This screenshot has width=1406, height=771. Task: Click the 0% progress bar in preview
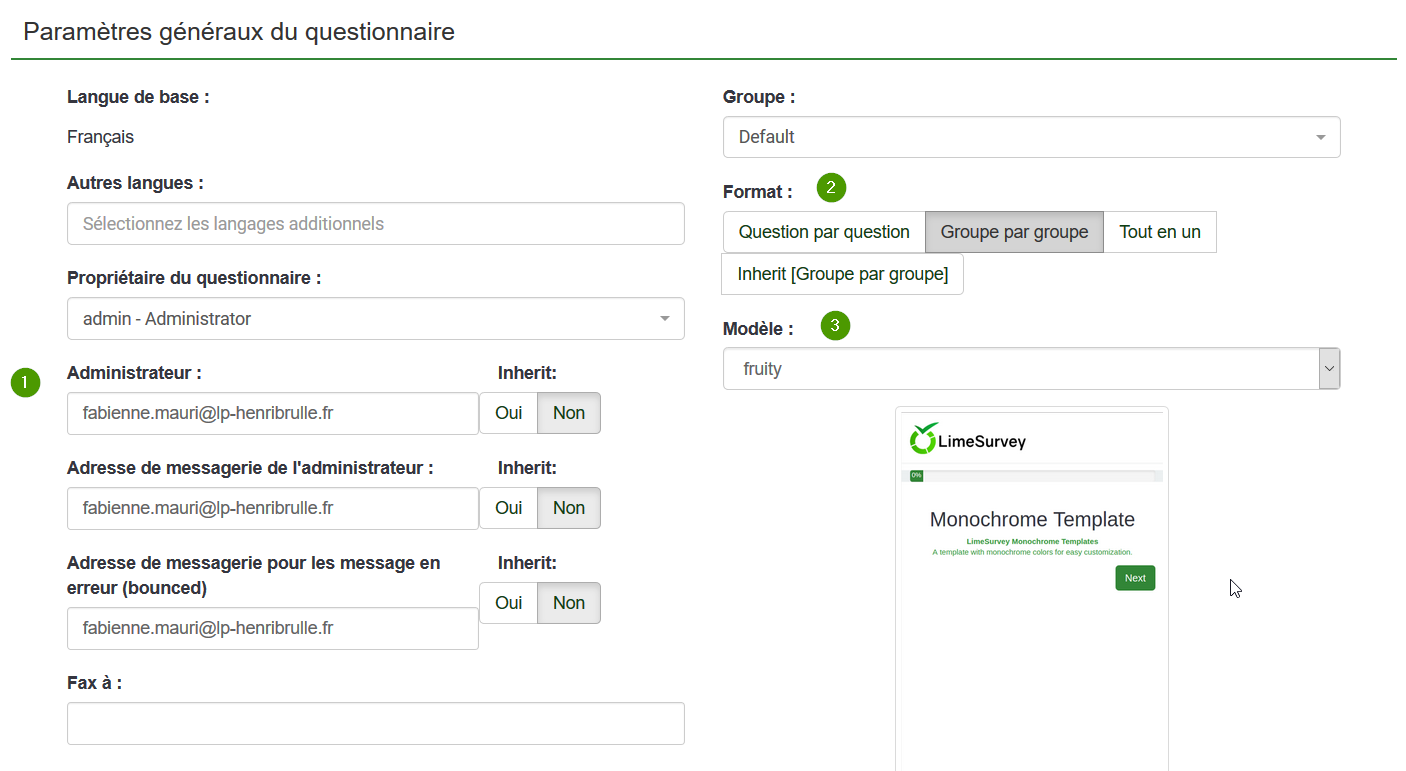(x=1031, y=476)
